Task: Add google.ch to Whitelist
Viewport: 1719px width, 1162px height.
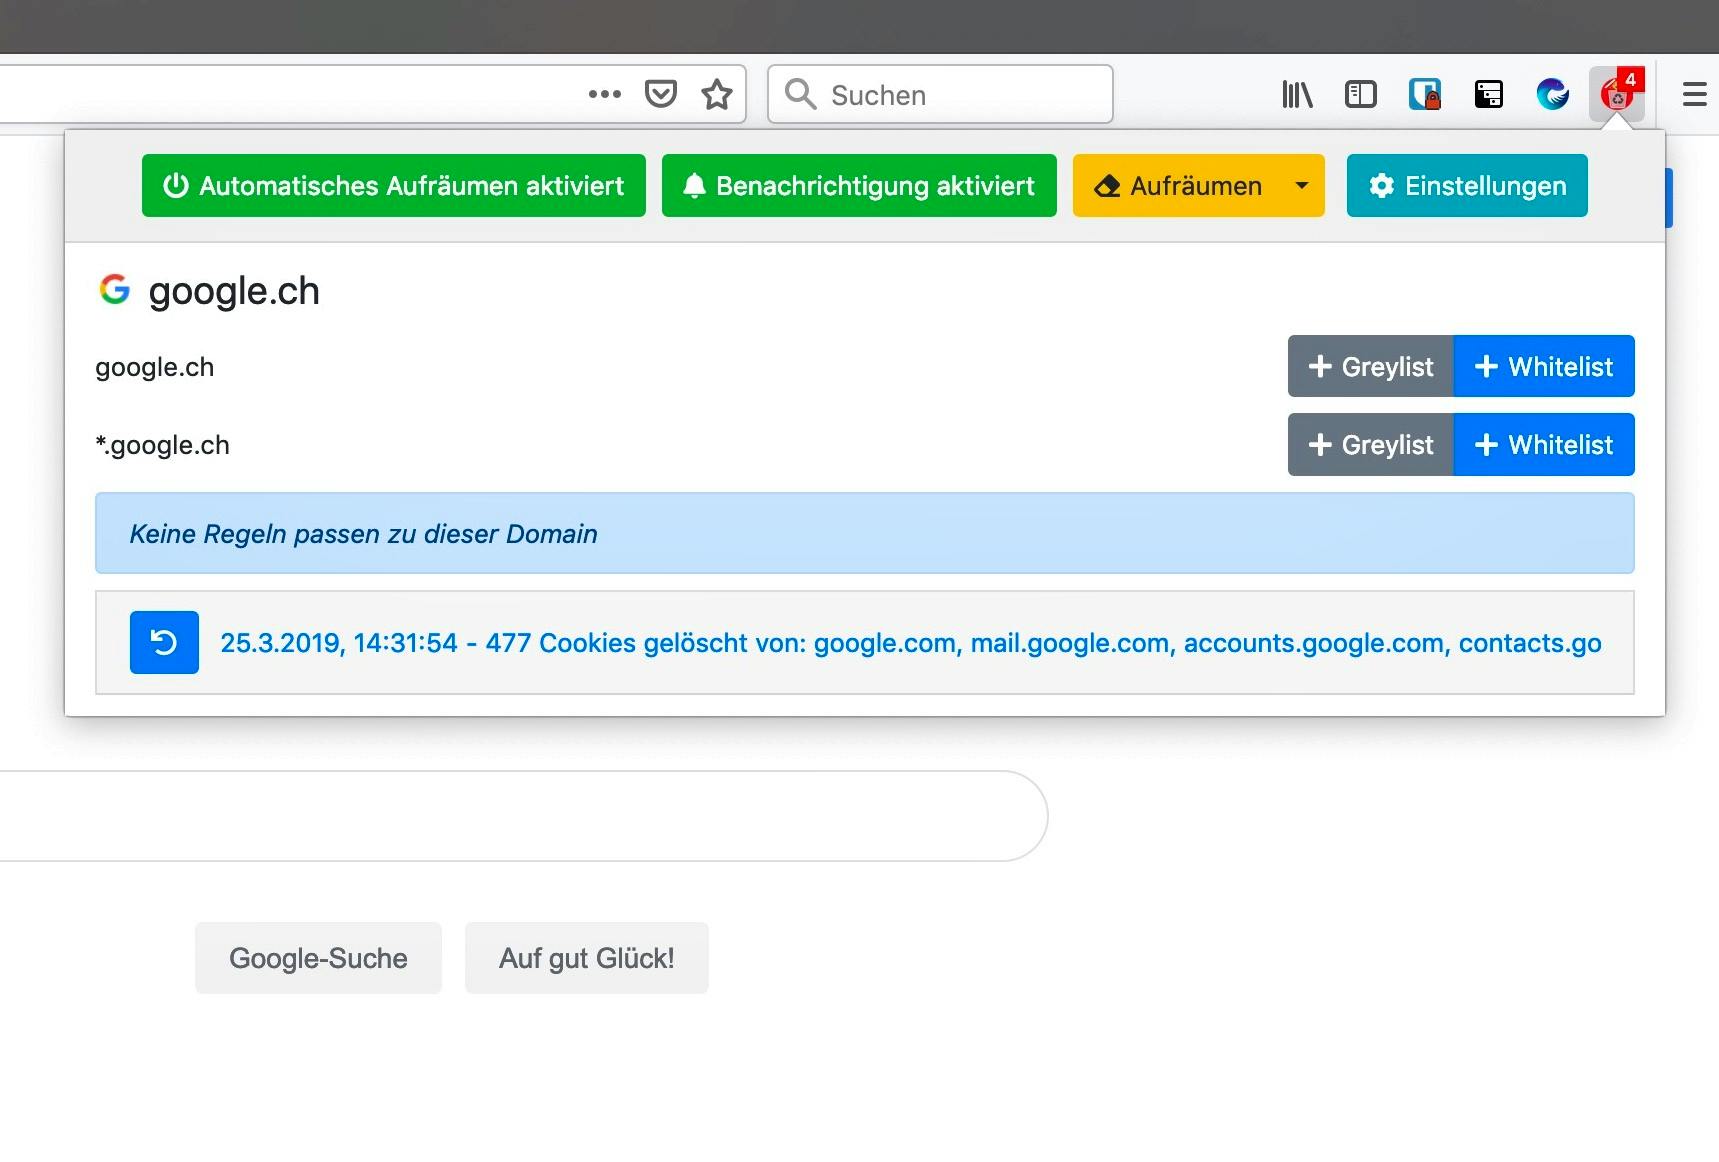Action: pos(1544,366)
